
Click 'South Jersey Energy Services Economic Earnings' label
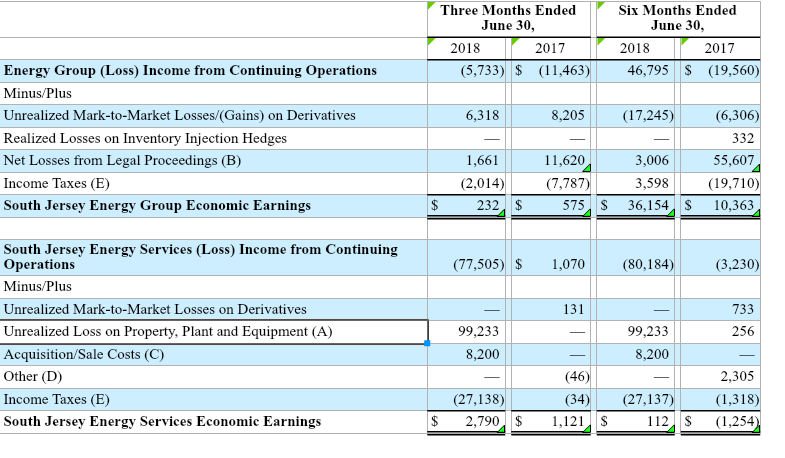pyautogui.click(x=162, y=421)
